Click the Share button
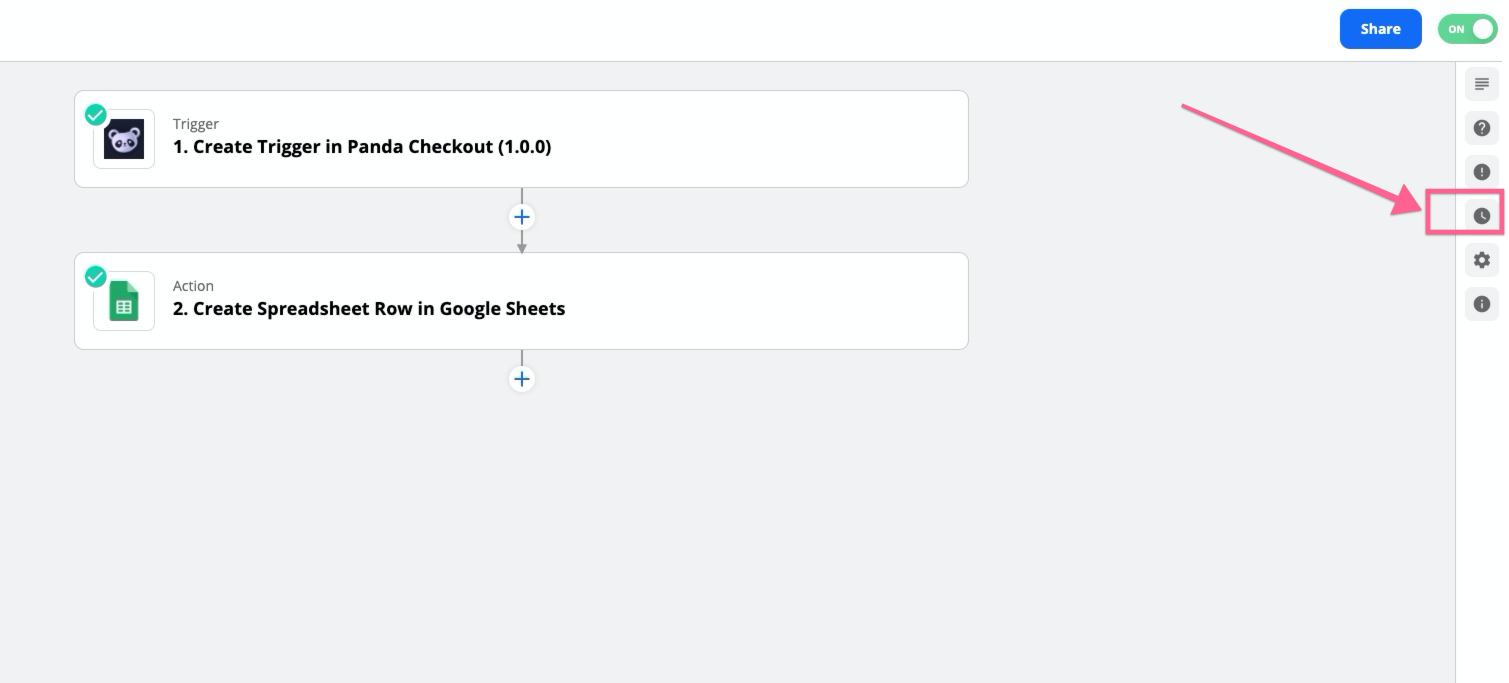 1380,29
